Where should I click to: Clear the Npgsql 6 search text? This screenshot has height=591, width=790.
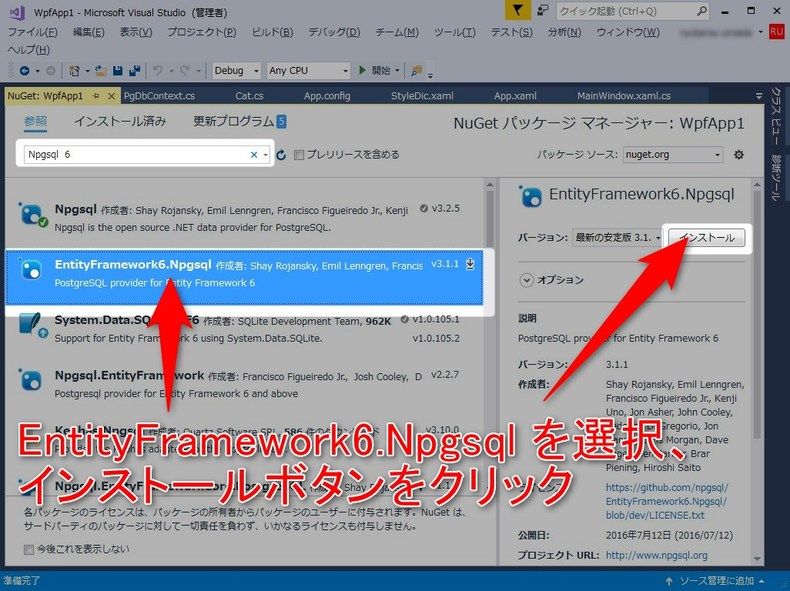pos(254,155)
